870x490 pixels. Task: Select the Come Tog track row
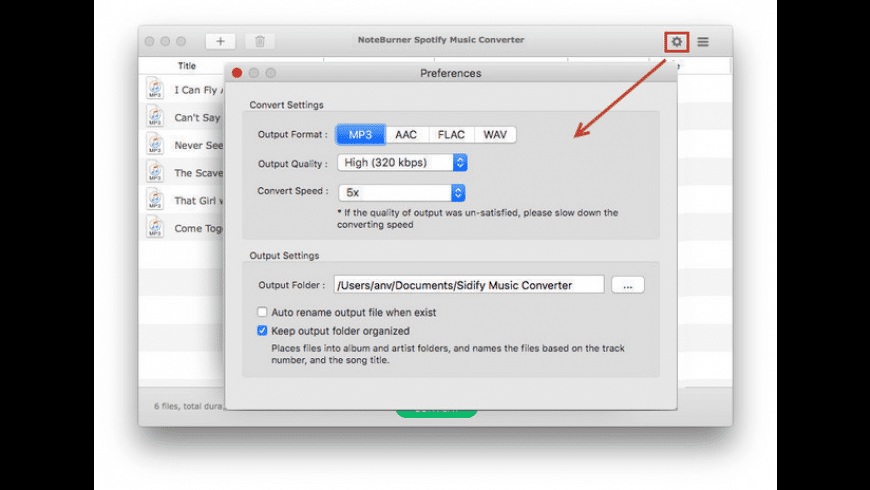pyautogui.click(x=182, y=228)
